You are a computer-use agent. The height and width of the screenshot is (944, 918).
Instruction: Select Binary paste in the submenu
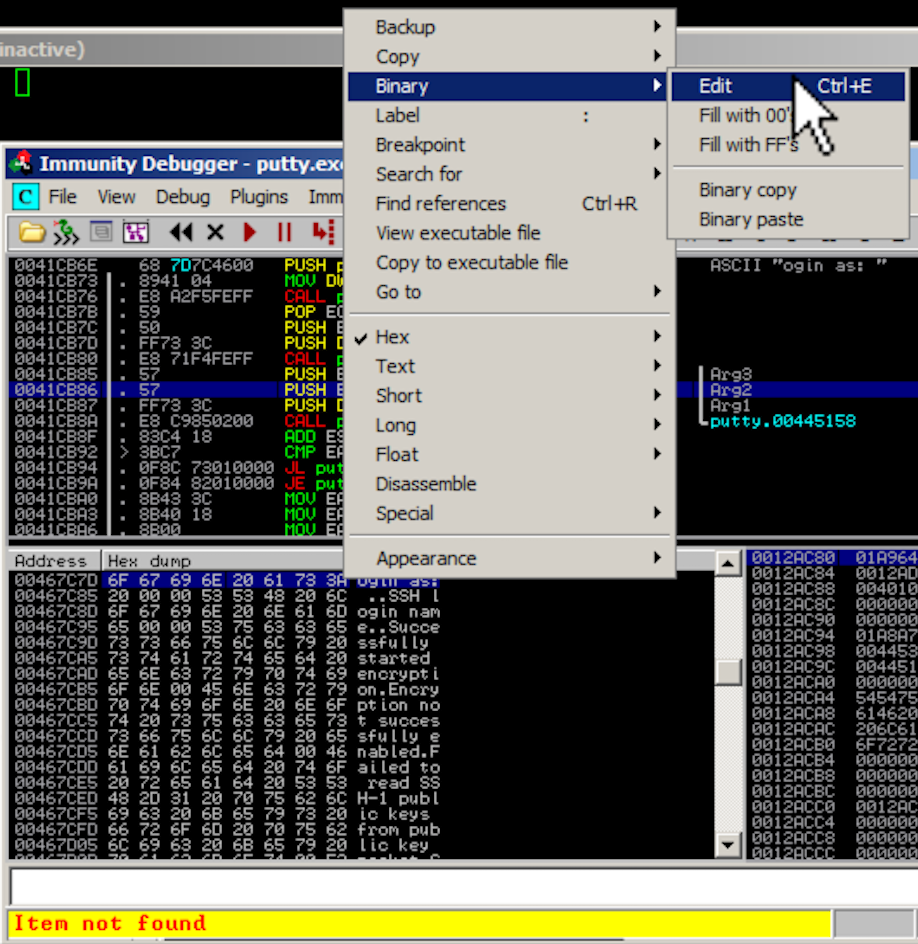coord(751,219)
